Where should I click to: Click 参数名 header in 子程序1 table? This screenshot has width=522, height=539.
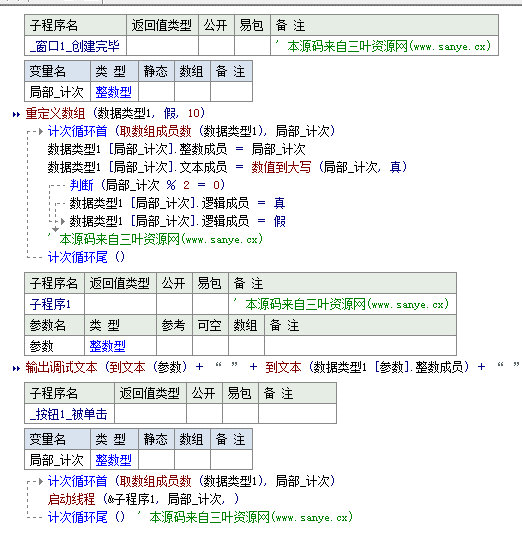click(x=47, y=325)
